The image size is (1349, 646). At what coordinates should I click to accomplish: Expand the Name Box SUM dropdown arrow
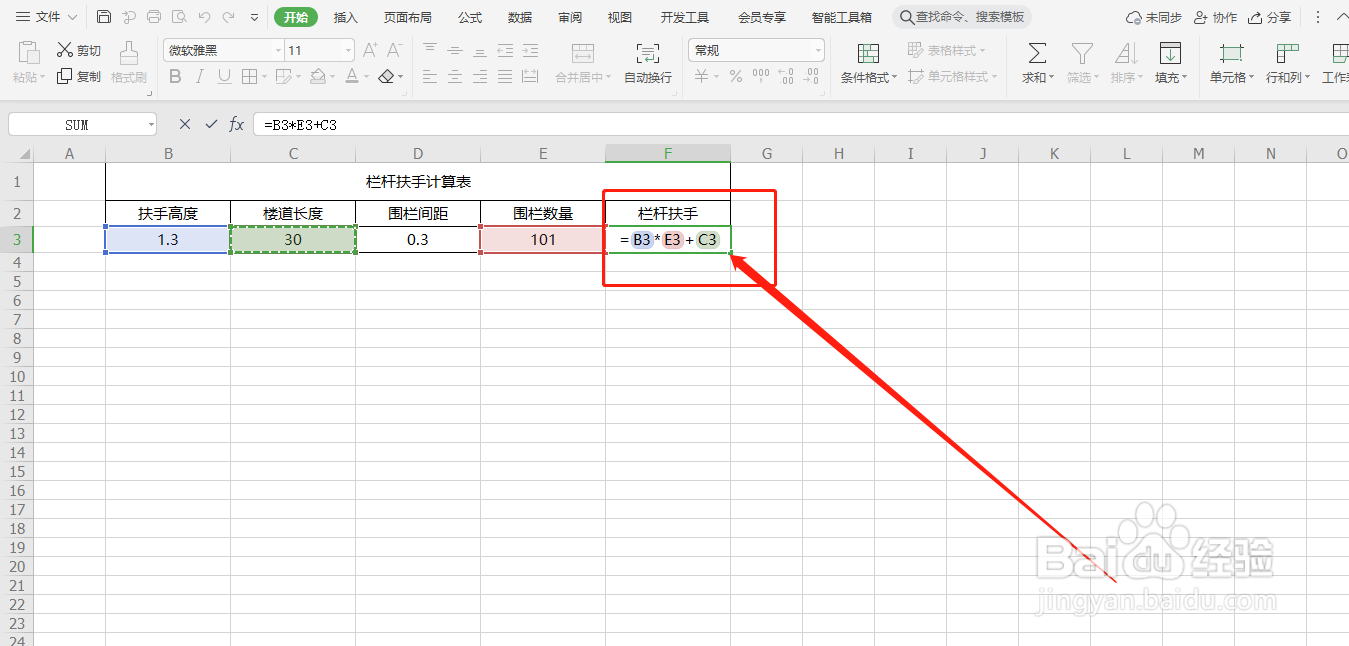(x=151, y=125)
